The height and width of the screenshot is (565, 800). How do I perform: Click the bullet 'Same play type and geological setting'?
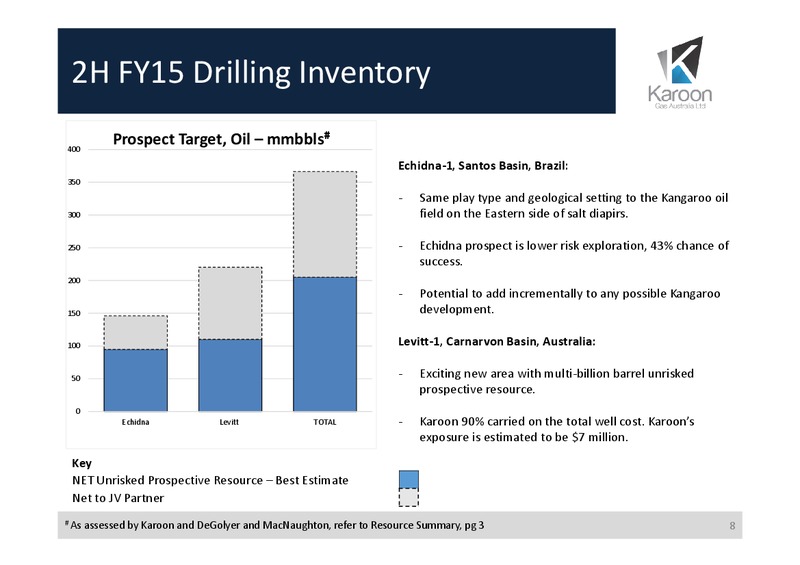(x=573, y=206)
